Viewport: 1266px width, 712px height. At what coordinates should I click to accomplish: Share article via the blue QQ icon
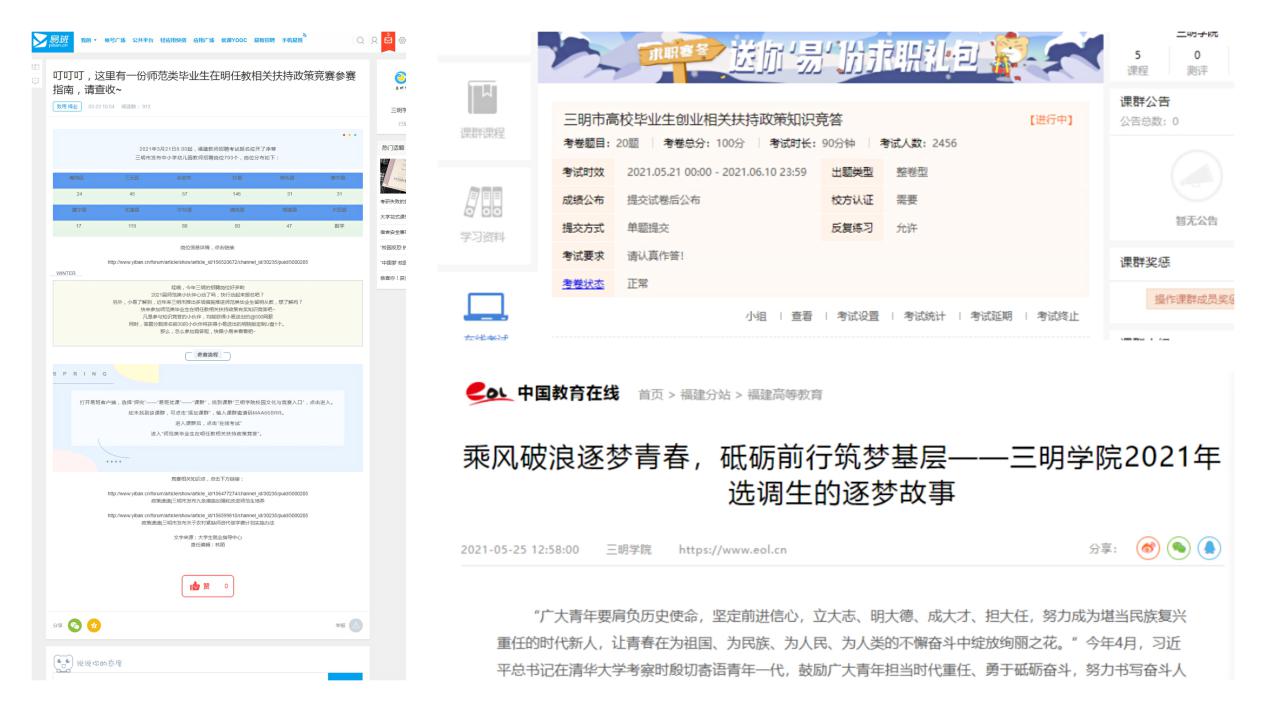(1212, 549)
